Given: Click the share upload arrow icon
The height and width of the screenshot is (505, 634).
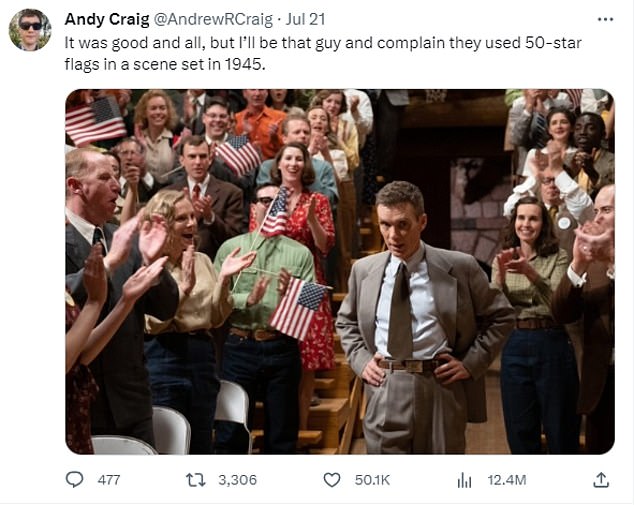Looking at the screenshot, I should pos(601,480).
